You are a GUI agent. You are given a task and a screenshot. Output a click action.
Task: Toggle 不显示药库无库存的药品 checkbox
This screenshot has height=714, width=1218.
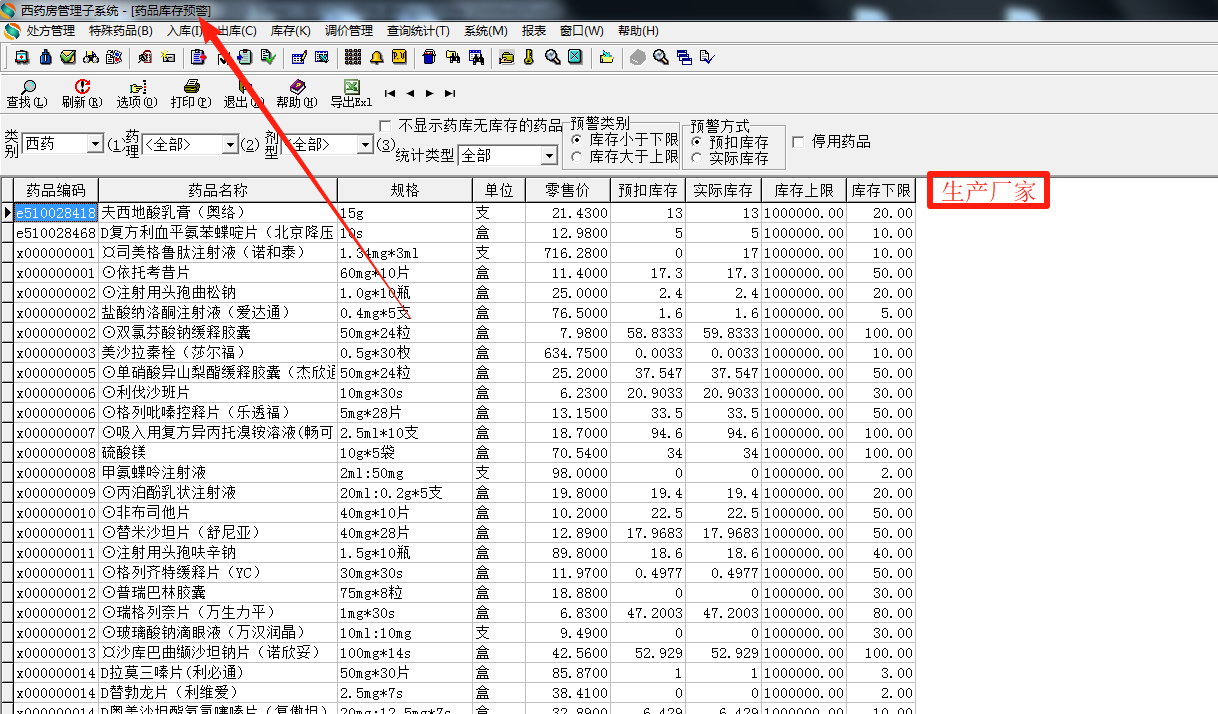pos(386,126)
